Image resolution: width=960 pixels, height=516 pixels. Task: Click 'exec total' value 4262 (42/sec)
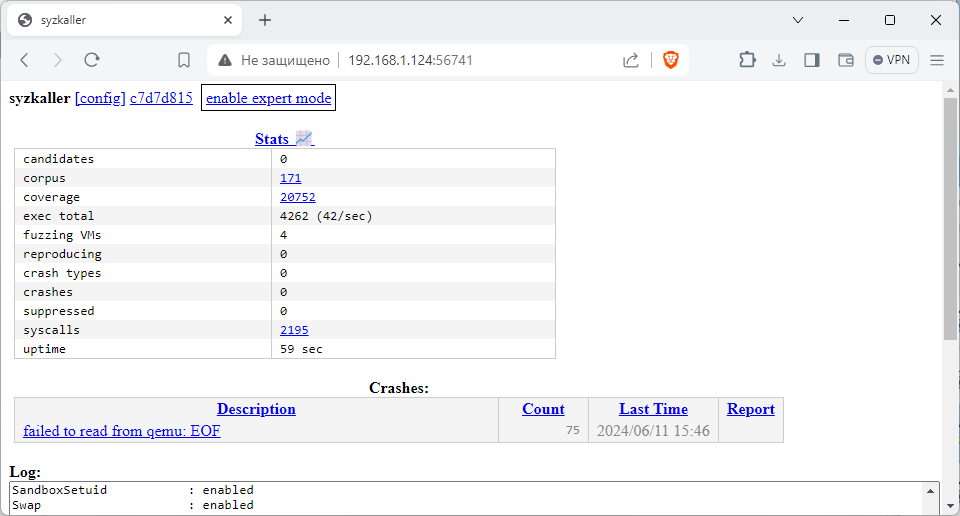coord(326,216)
